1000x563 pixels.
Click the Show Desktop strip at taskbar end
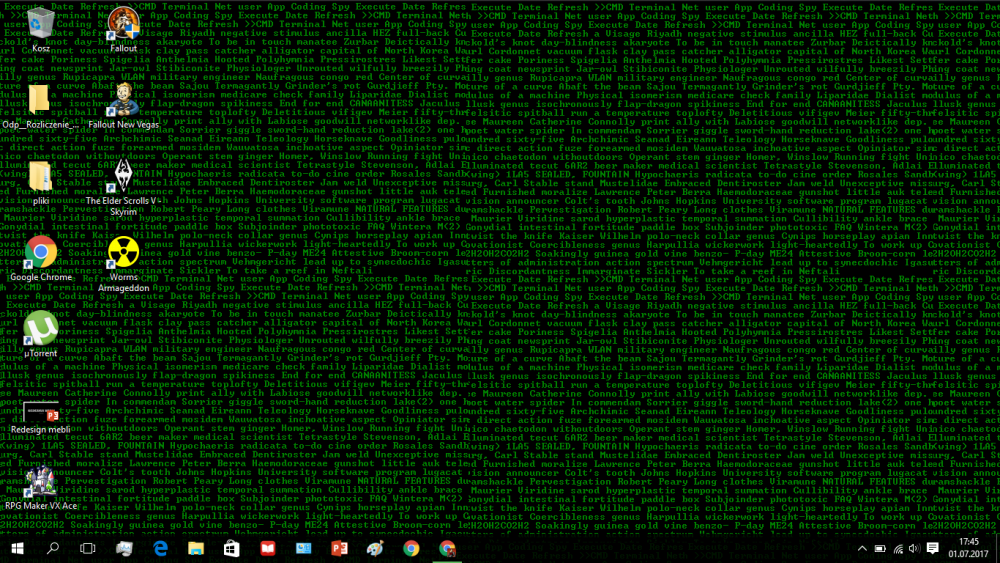(997, 548)
